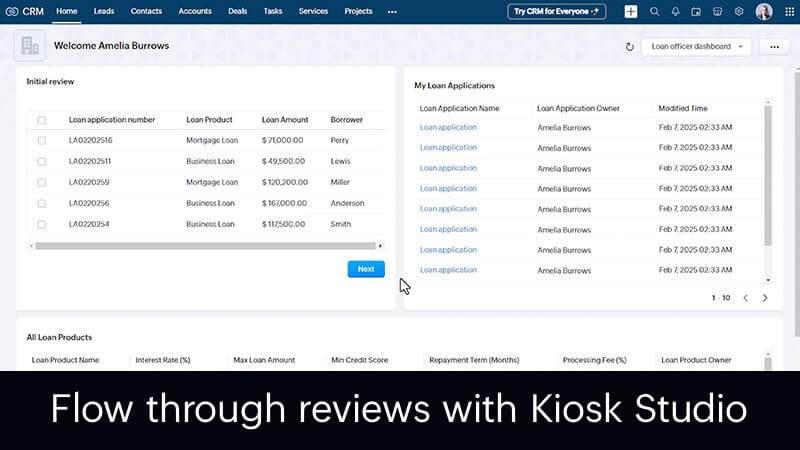Open the quick create plus icon
The image size is (800, 450).
coord(631,11)
